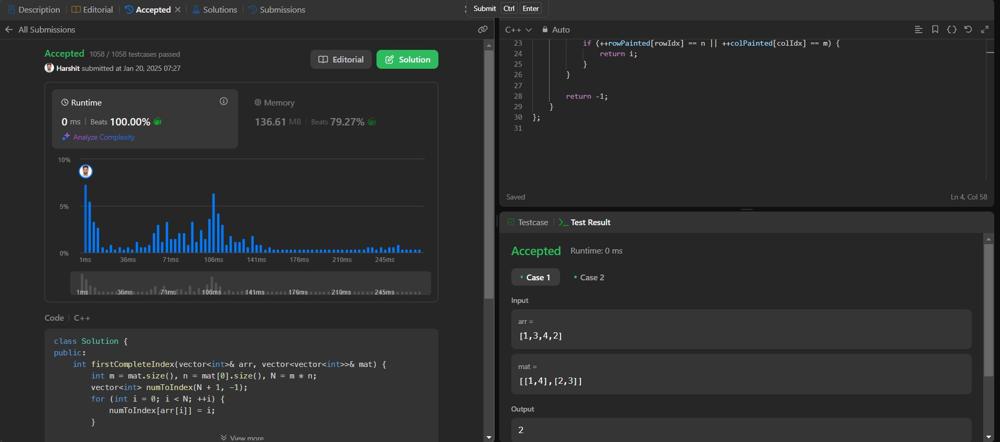Copy the submission link via chain icon
This screenshot has height=442, width=1000.
pyautogui.click(x=482, y=30)
